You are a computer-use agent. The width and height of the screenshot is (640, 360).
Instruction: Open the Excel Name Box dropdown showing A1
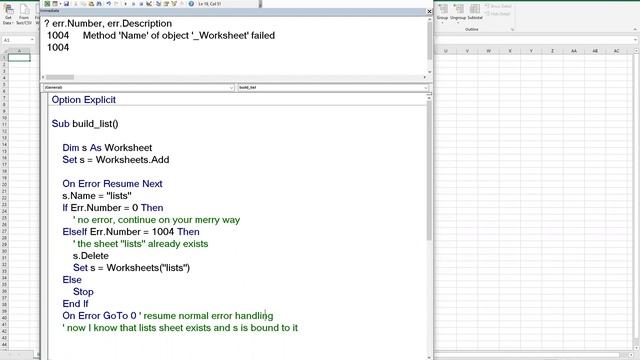coord(32,40)
